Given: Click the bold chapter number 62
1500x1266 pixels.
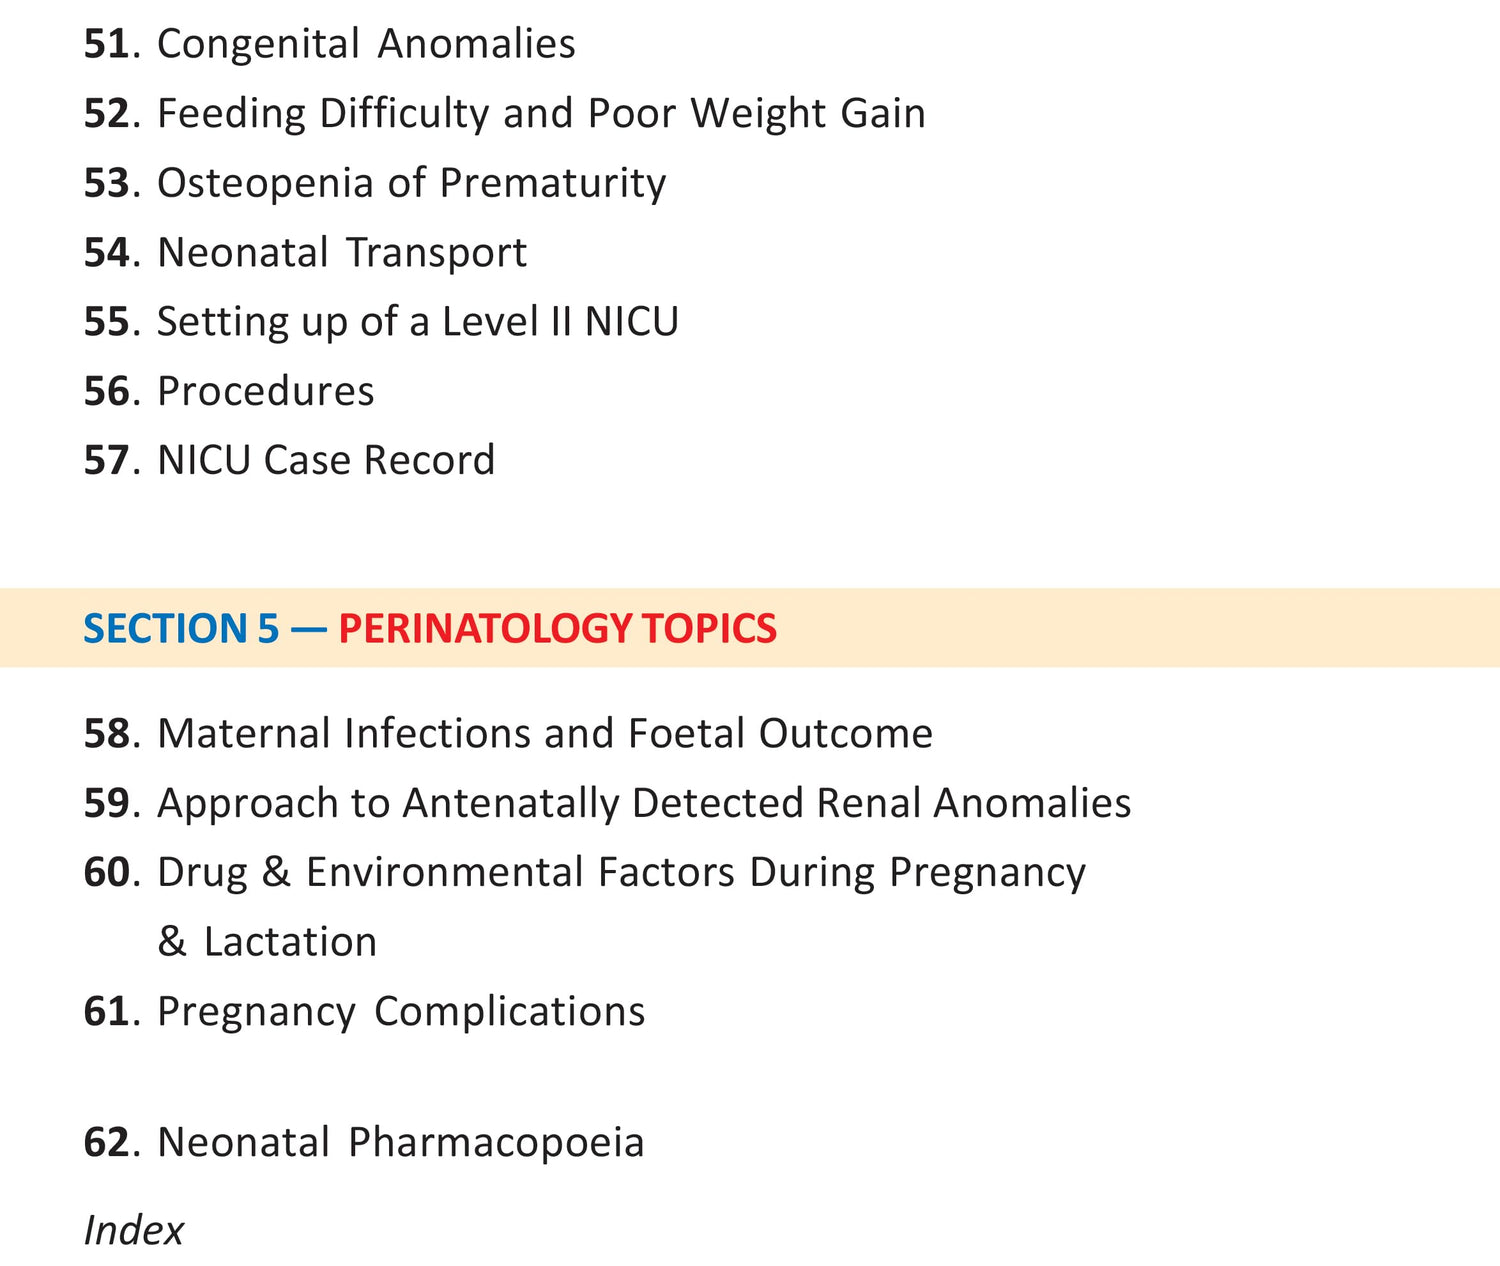Looking at the screenshot, I should (x=106, y=1142).
